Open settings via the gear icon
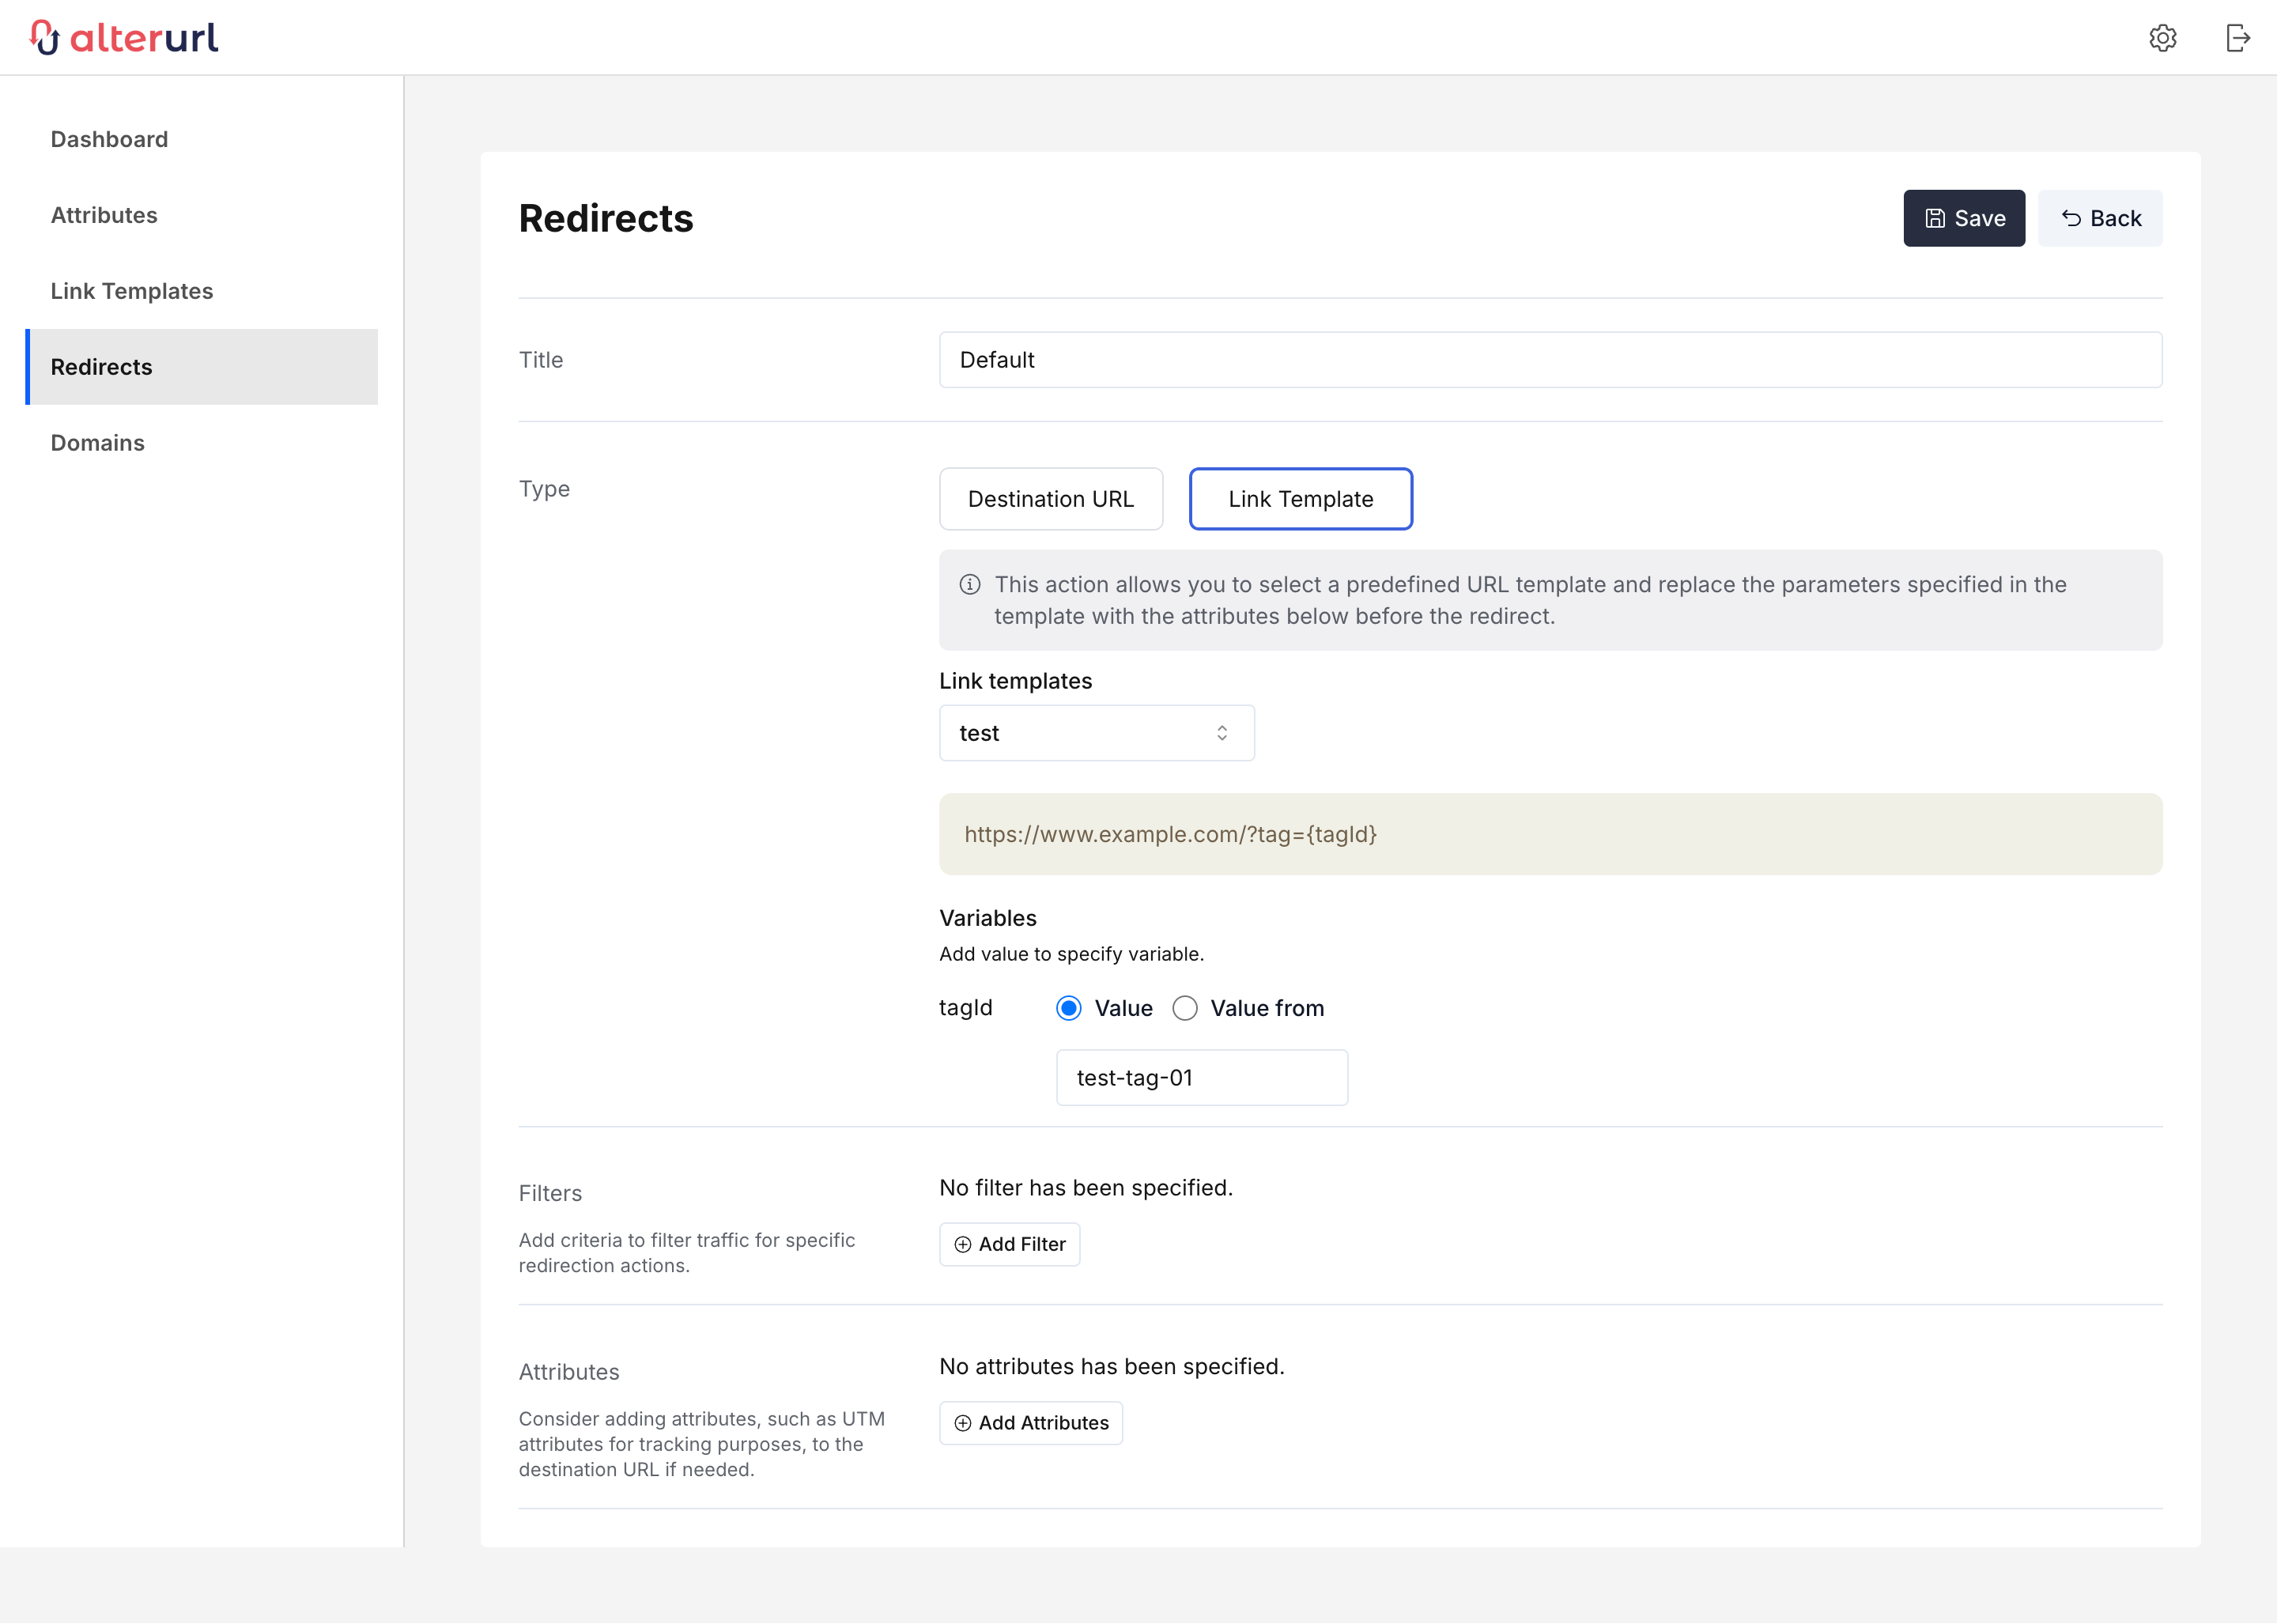 coord(2162,38)
